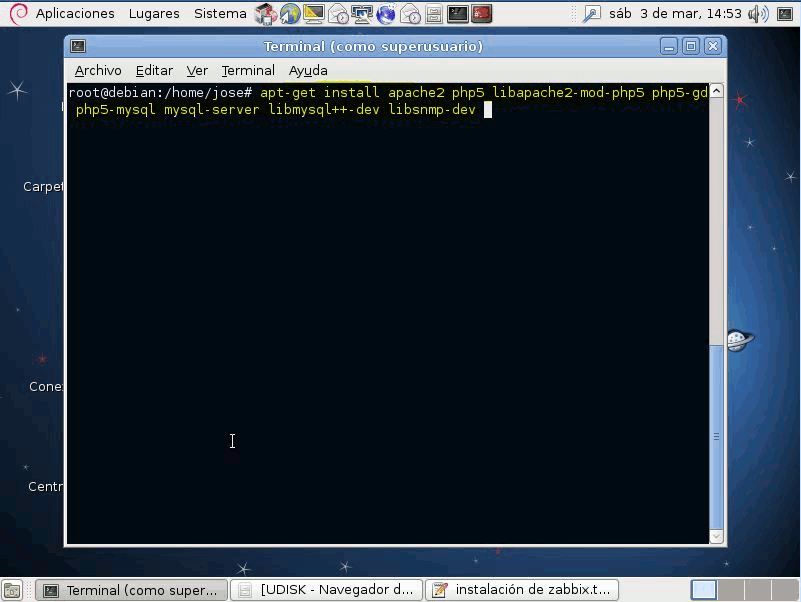Click the red terminal launcher icon
Screen dimensions: 801x602
[481, 14]
